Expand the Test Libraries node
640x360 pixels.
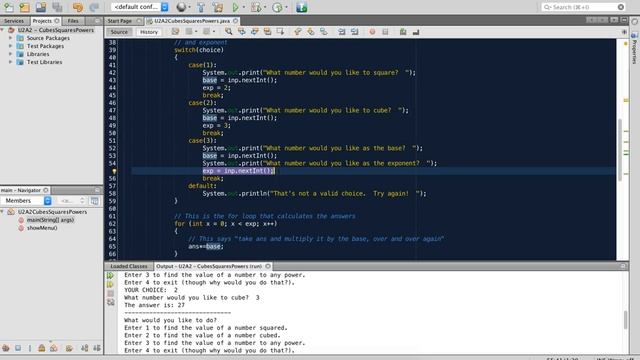(11, 62)
